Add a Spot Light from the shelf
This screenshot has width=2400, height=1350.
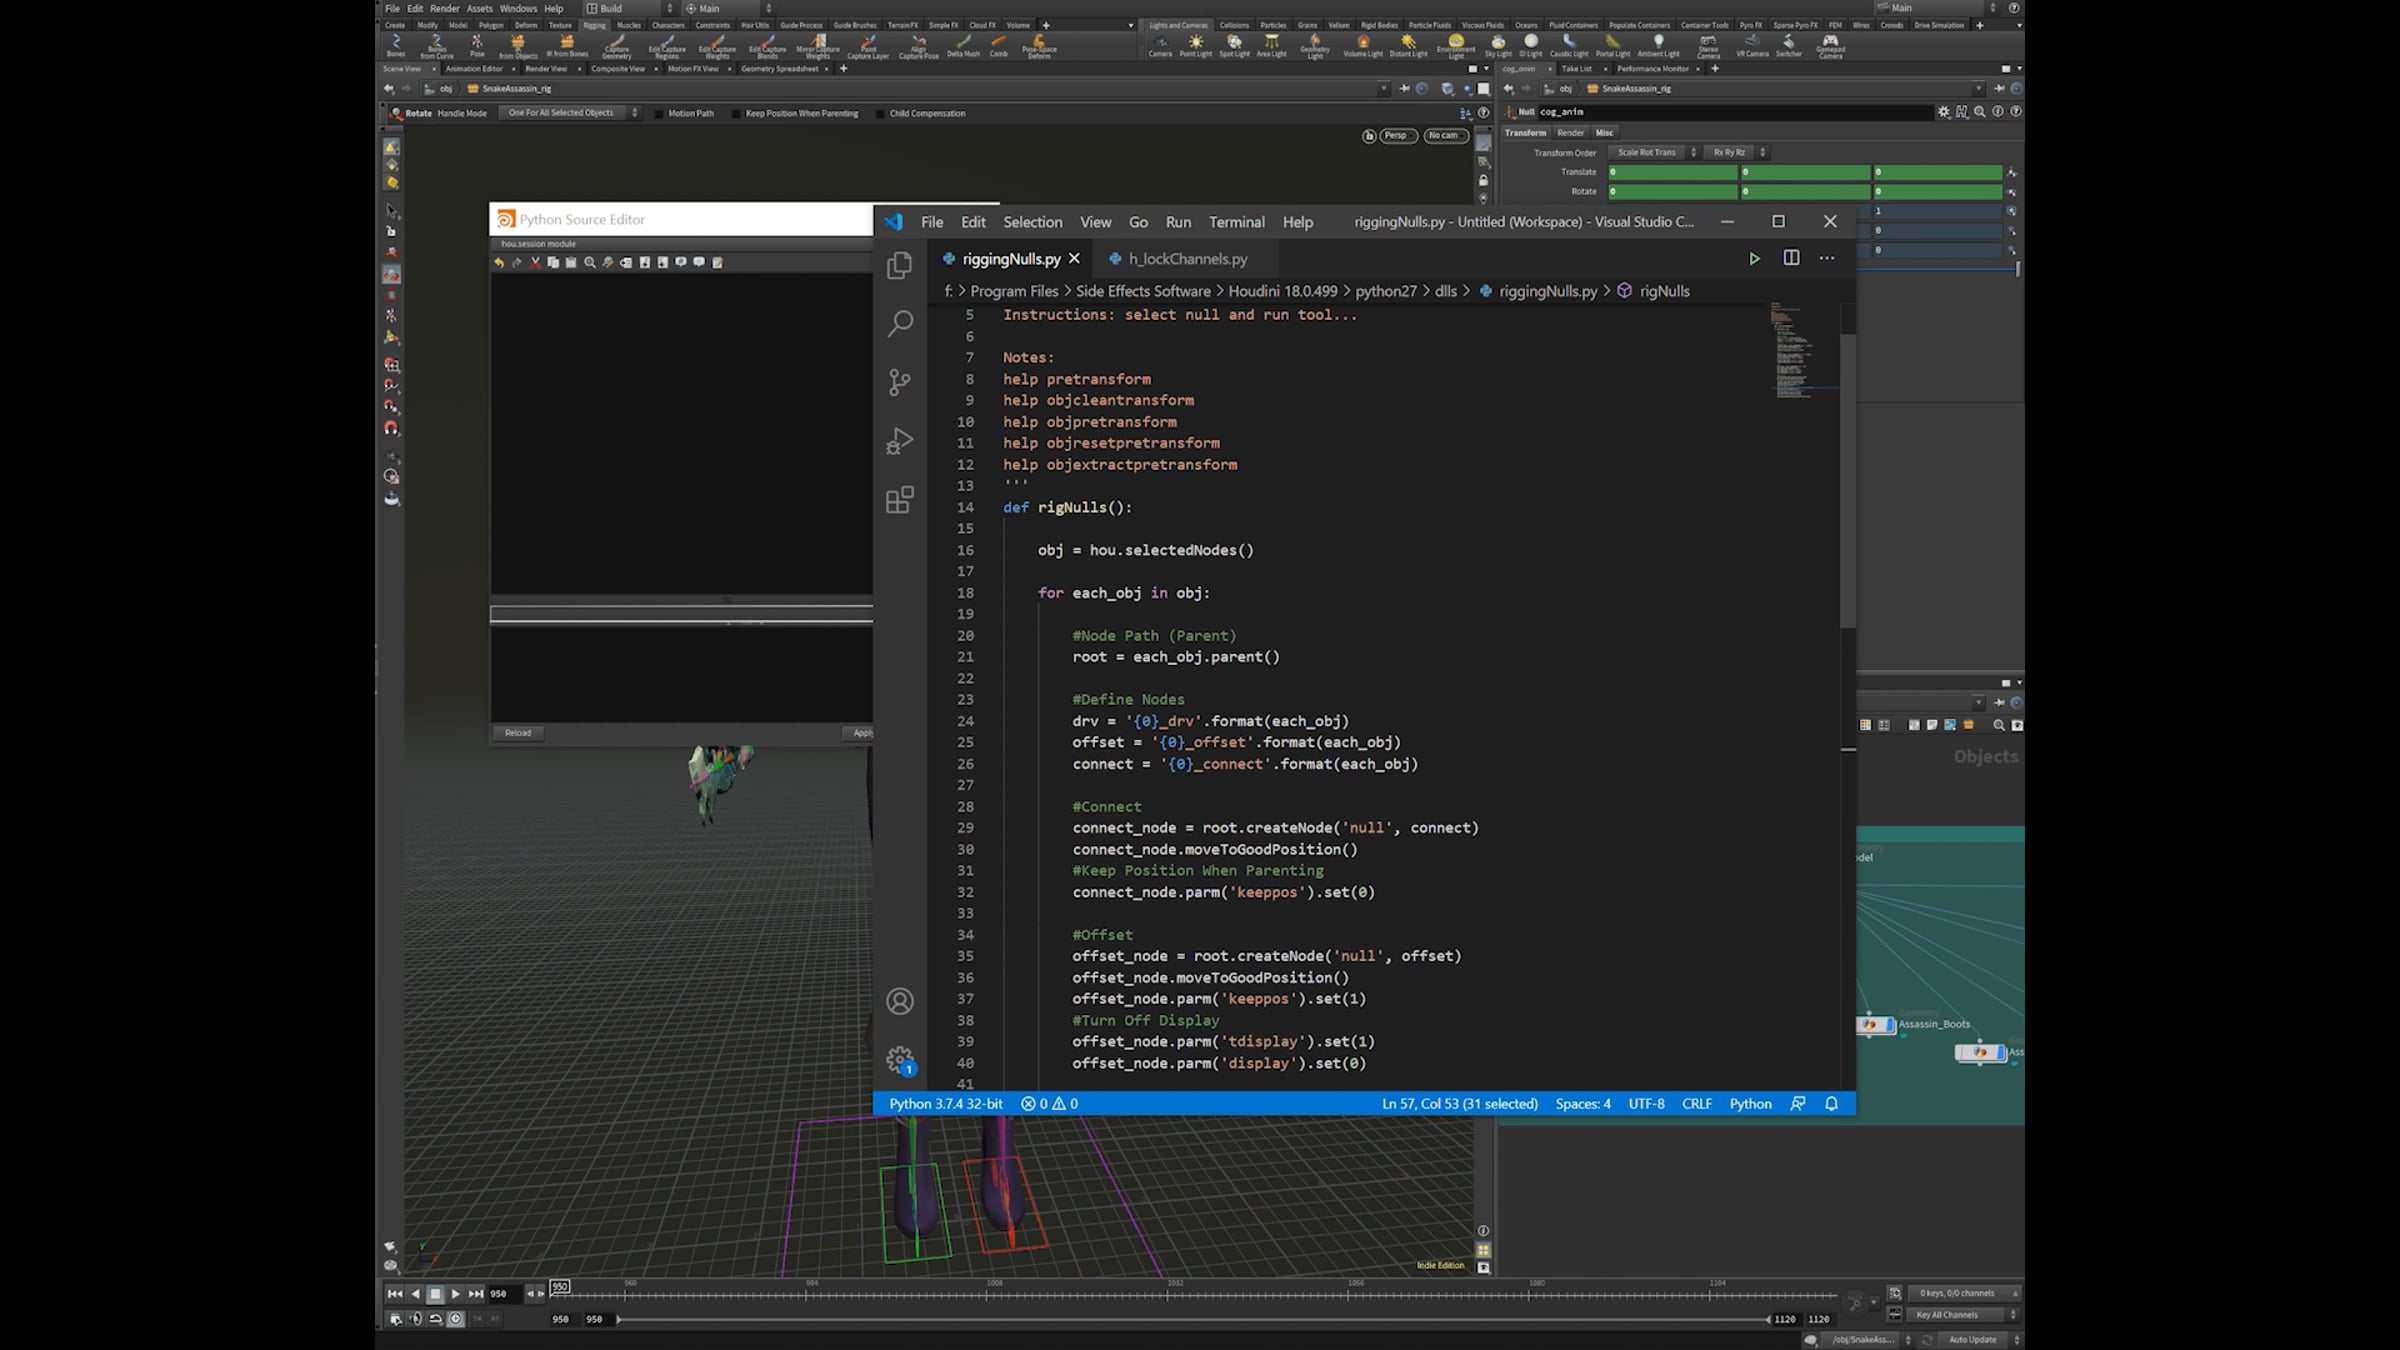1234,46
